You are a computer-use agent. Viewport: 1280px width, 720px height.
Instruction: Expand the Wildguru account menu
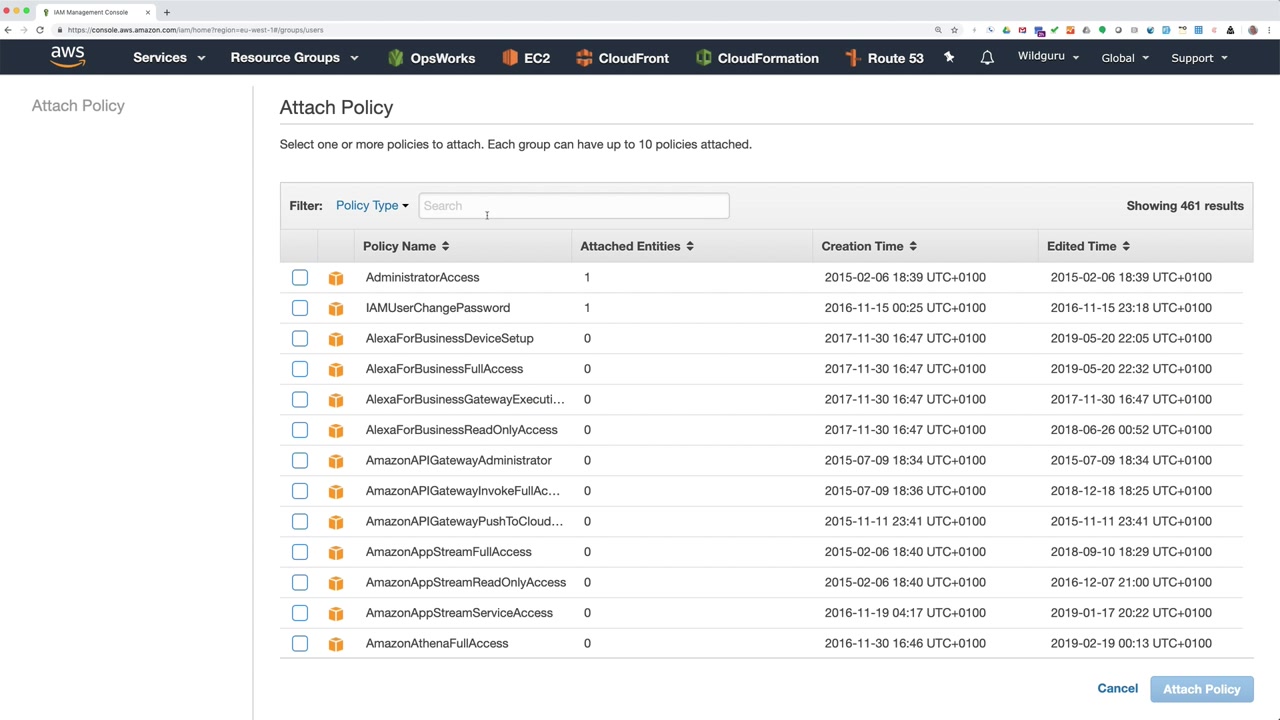(x=1048, y=57)
